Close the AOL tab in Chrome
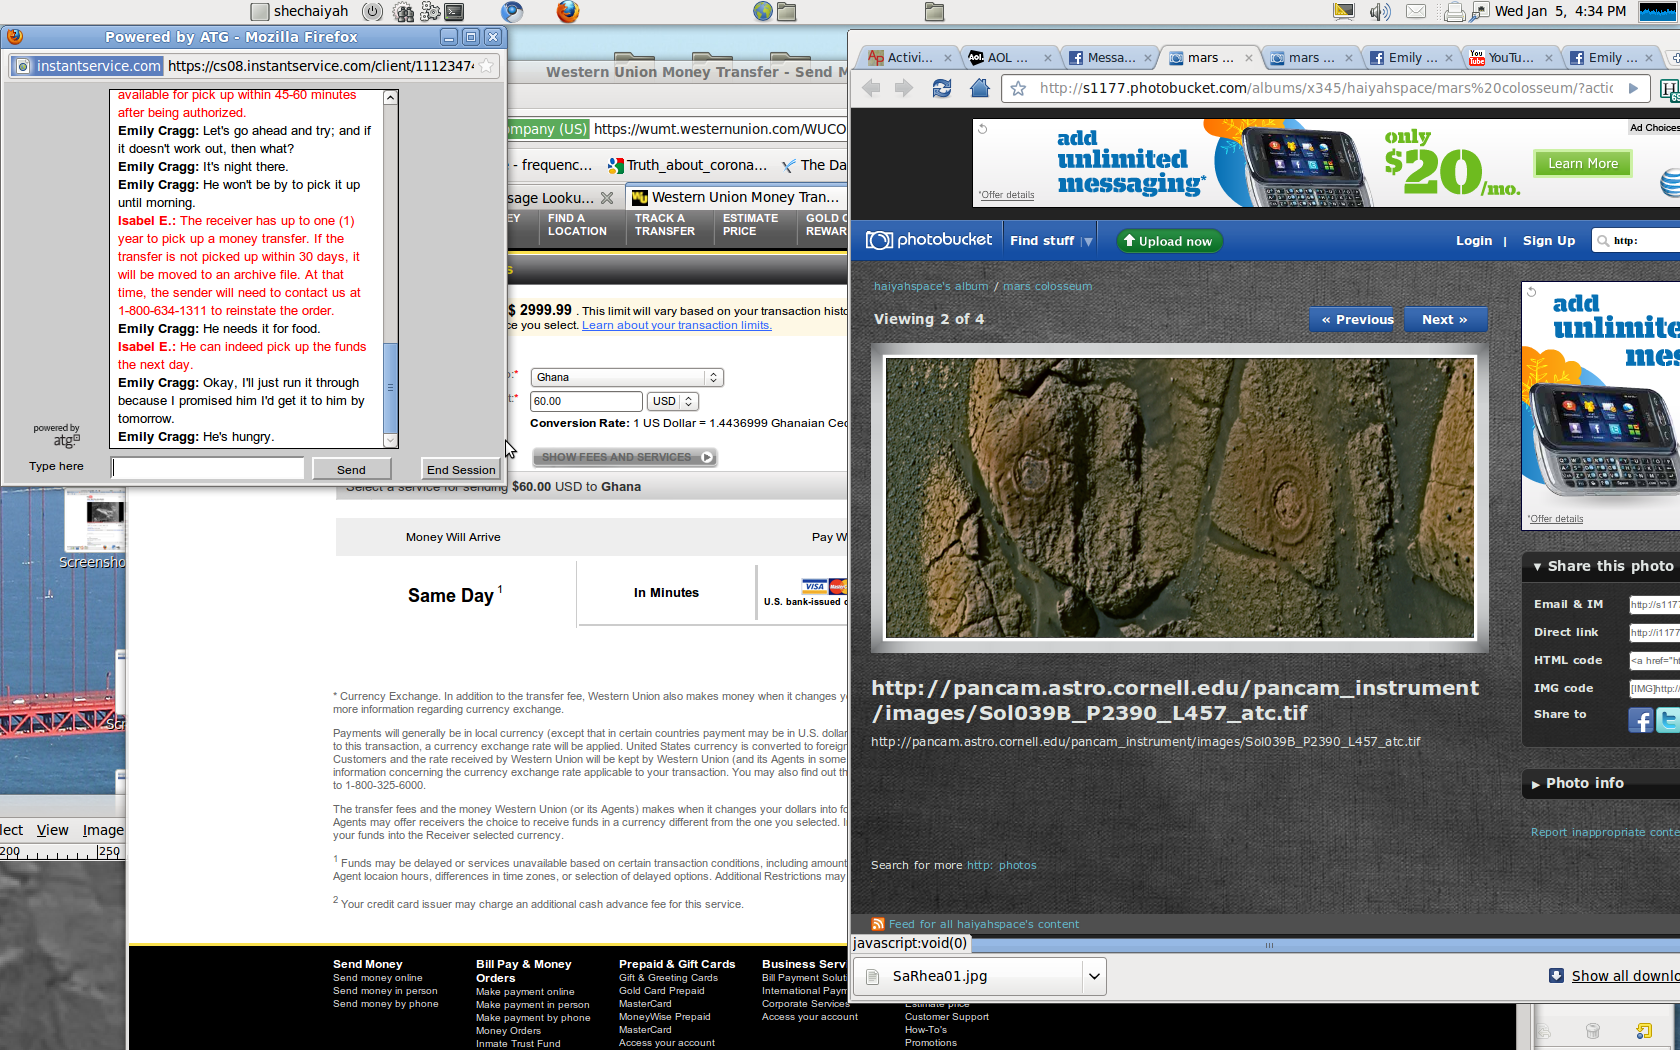Screen dimensions: 1680x1050 pos(1047,58)
